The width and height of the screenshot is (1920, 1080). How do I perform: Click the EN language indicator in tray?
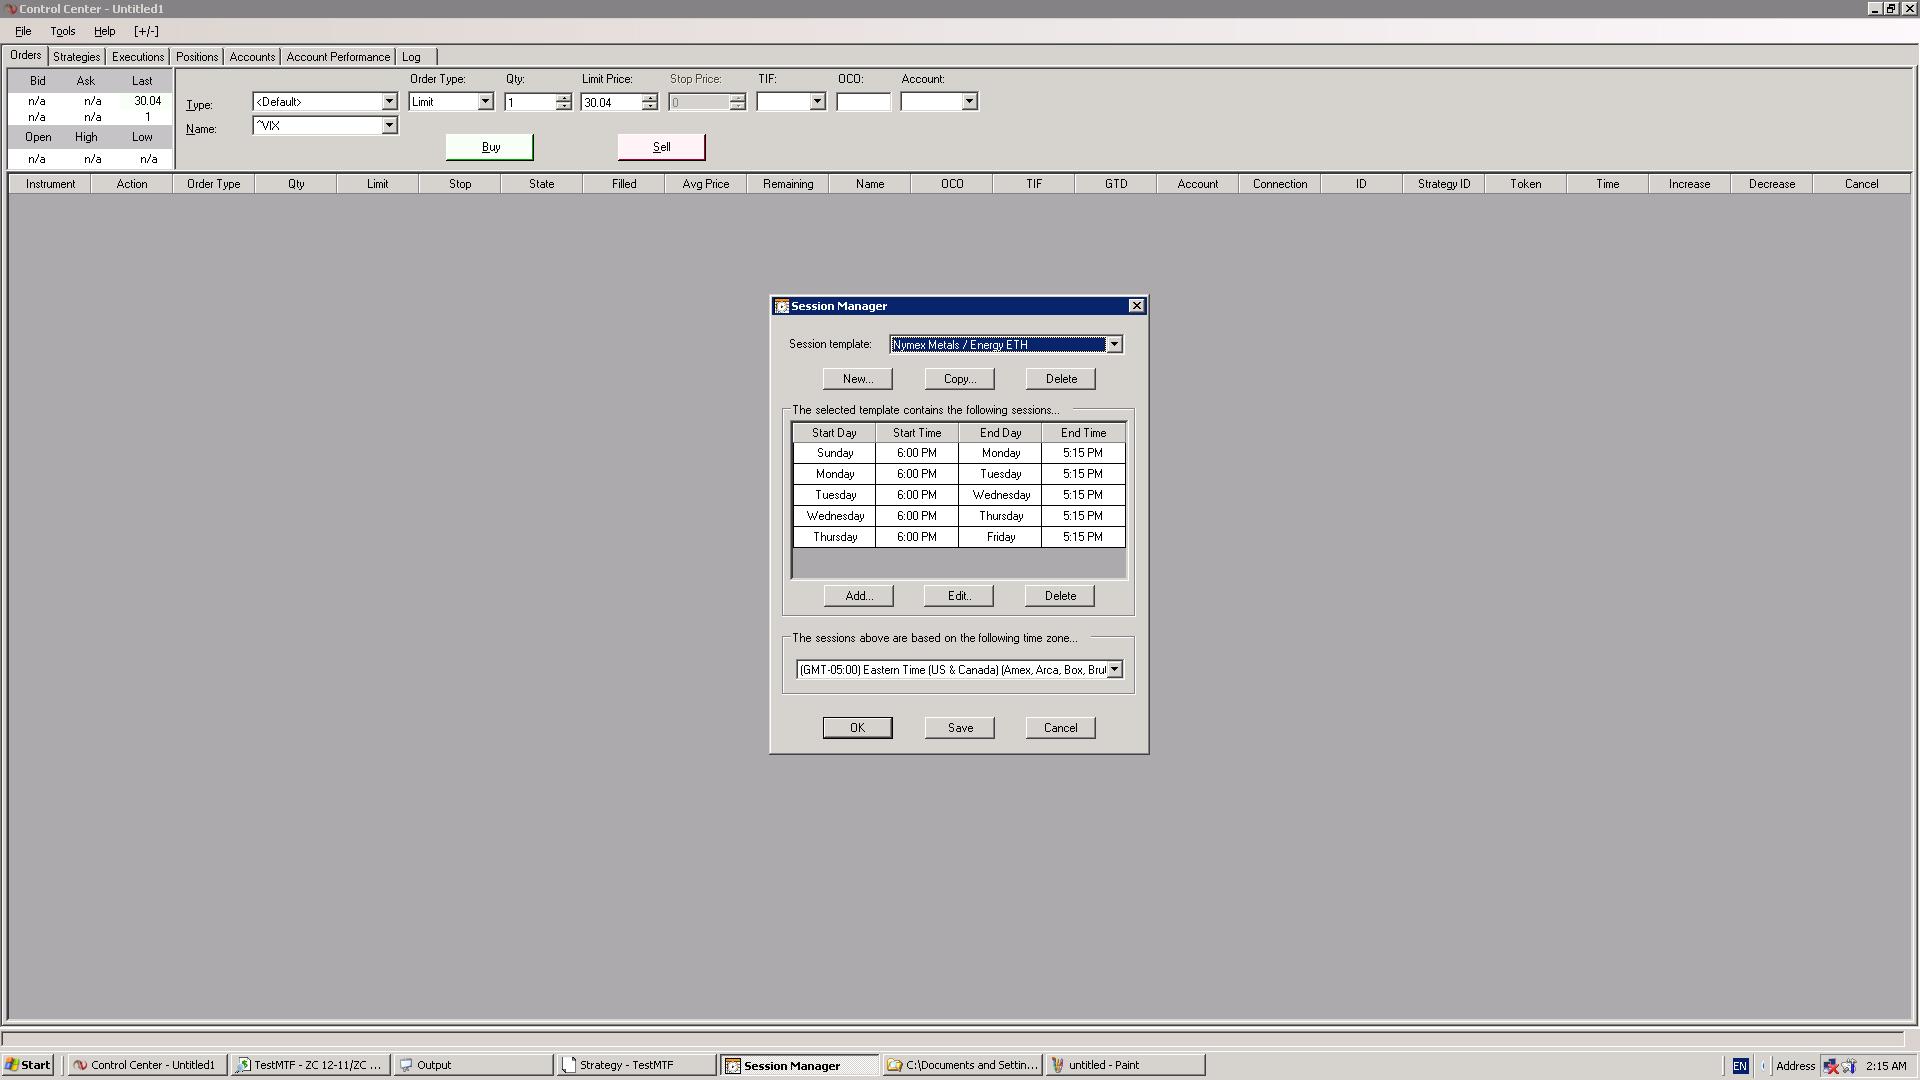click(1739, 1066)
